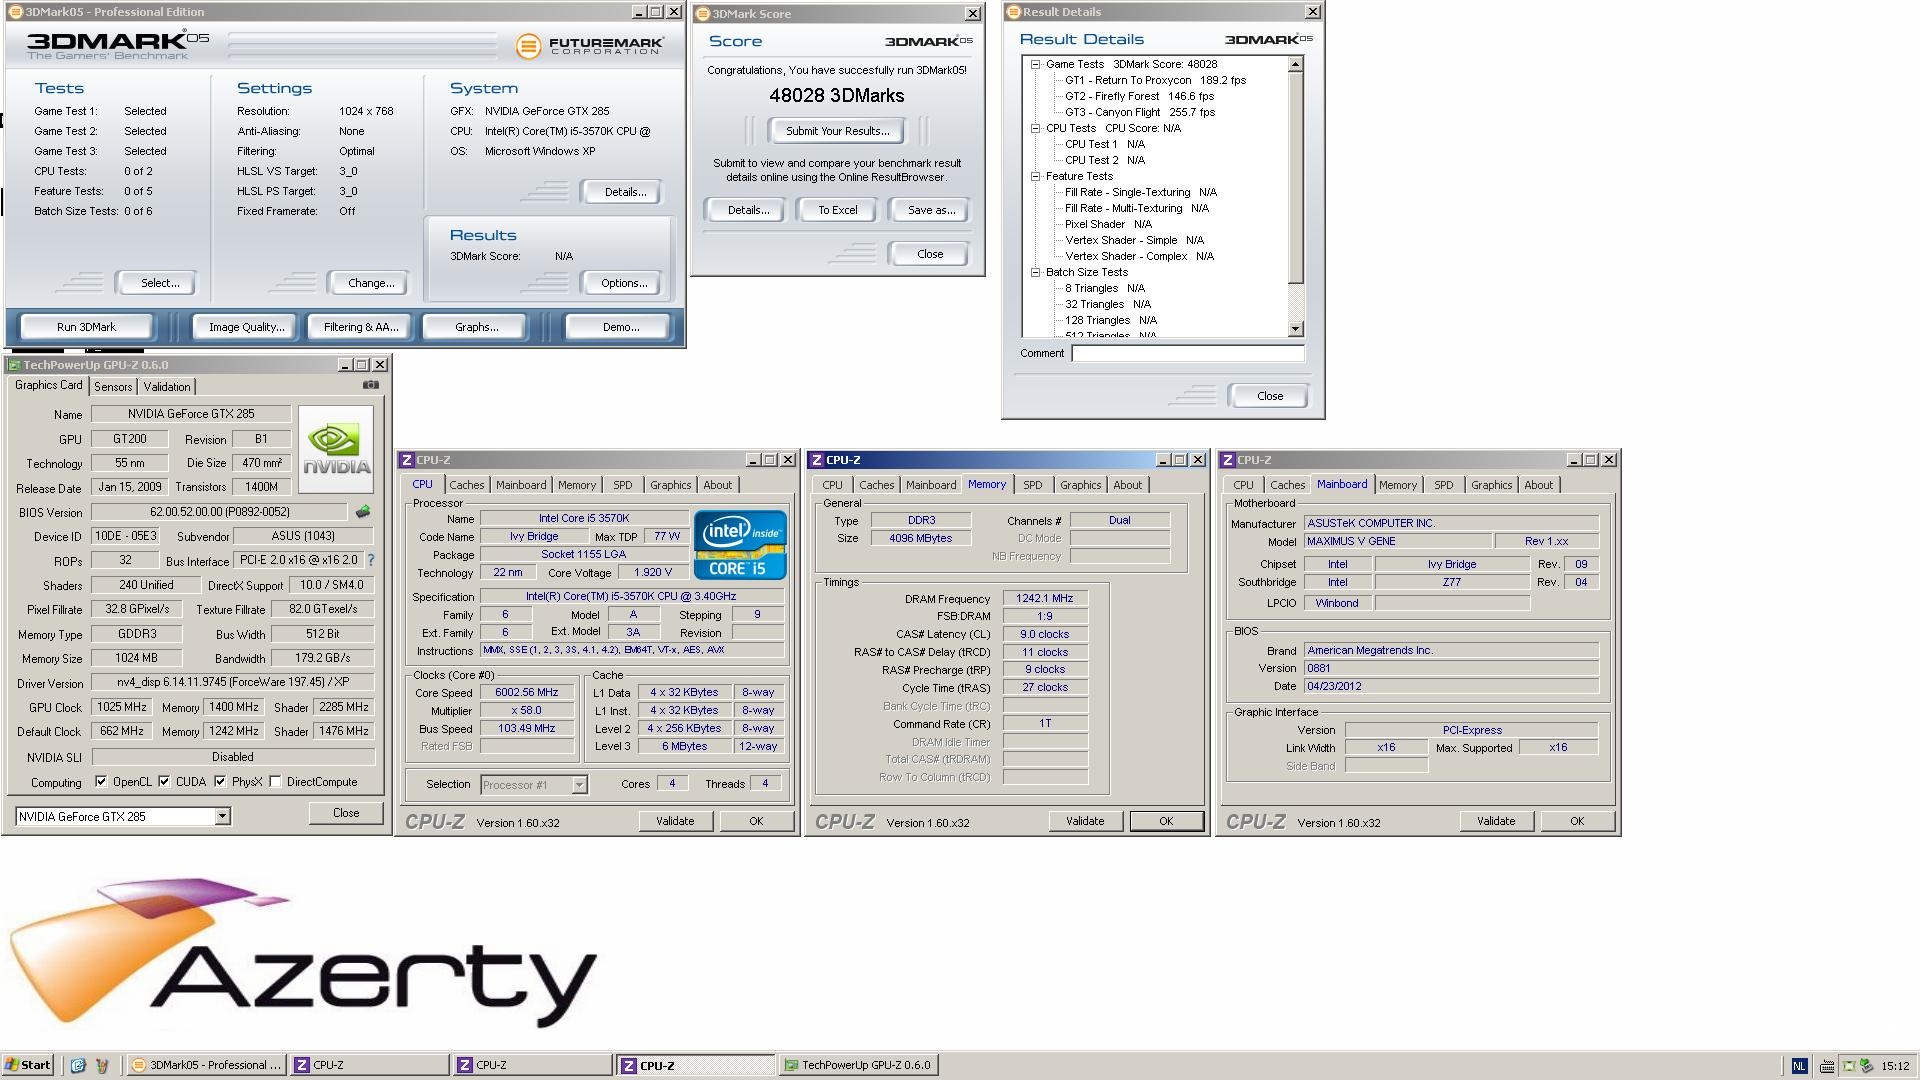Toggle the CUDA checkbox
This screenshot has width=1920, height=1080.
164,782
